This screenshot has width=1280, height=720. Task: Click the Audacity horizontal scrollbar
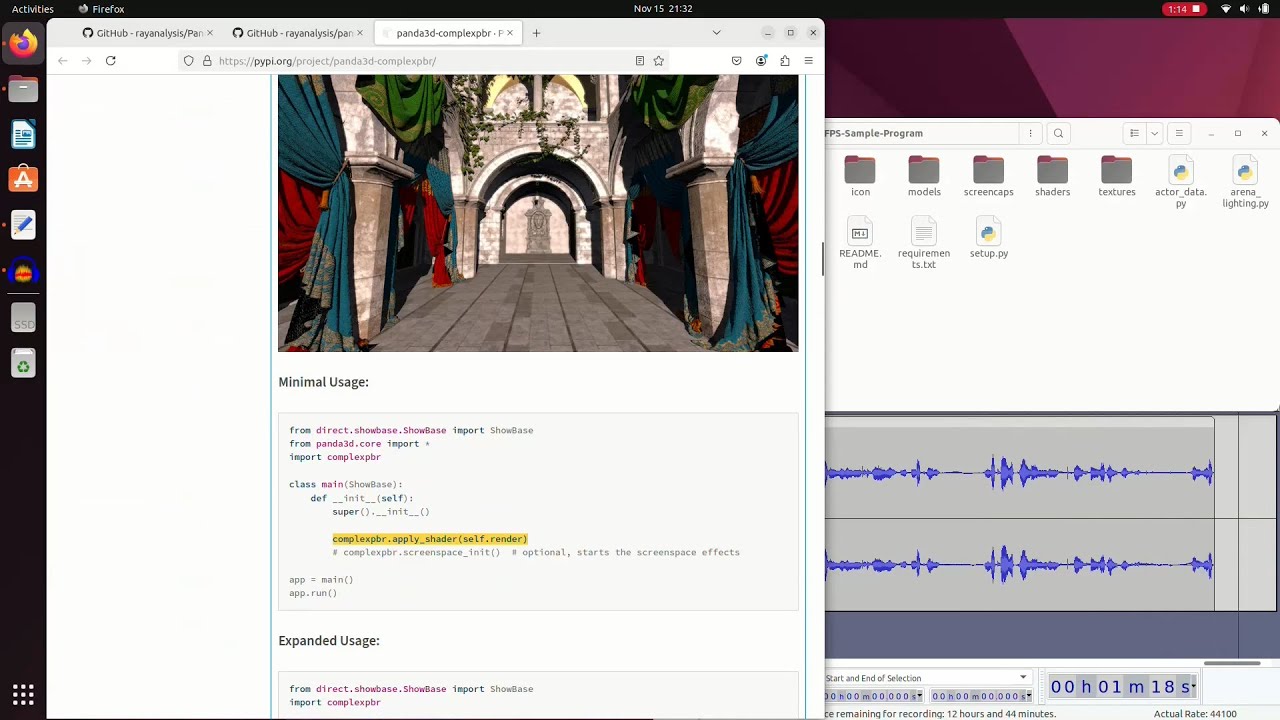coord(1232,663)
